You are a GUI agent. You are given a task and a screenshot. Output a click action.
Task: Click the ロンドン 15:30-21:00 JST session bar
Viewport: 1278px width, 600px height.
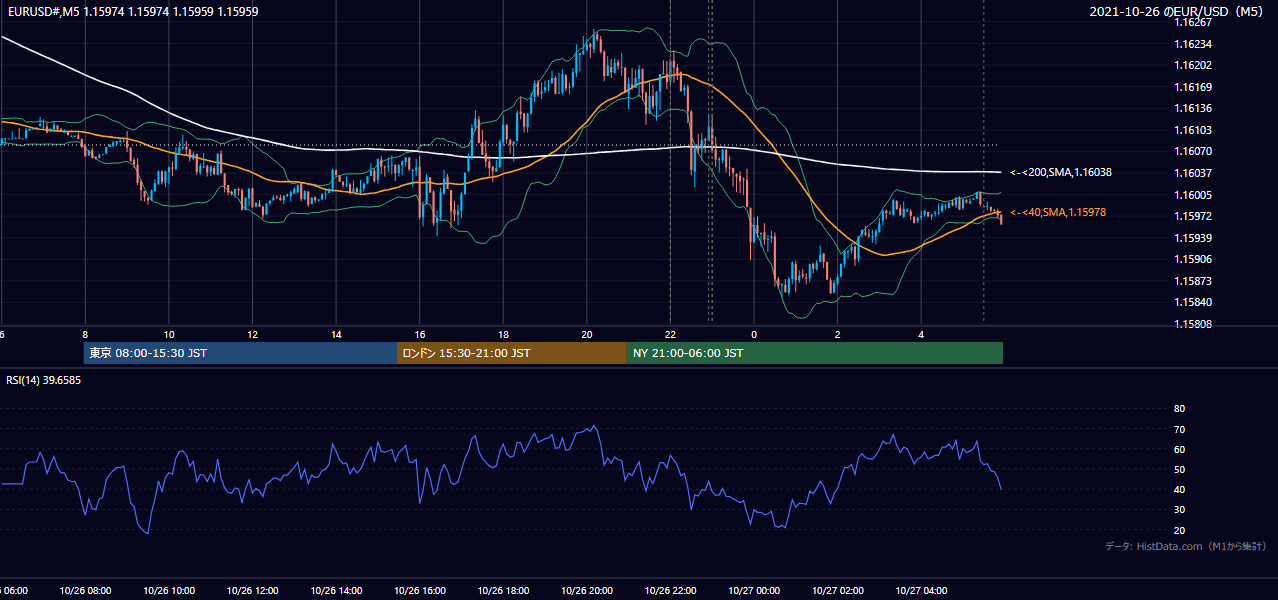click(x=512, y=353)
